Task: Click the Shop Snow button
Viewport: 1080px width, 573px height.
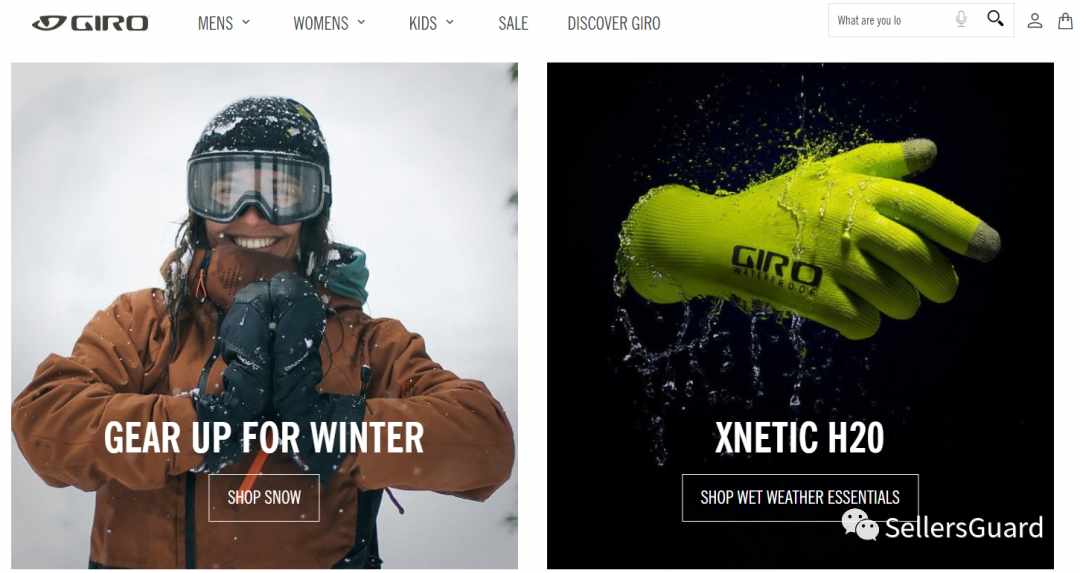Action: [264, 497]
